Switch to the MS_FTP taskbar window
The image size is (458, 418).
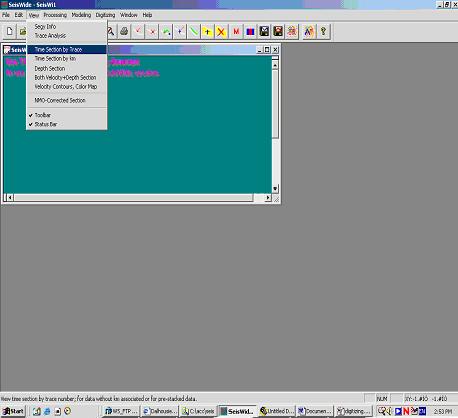point(121,411)
